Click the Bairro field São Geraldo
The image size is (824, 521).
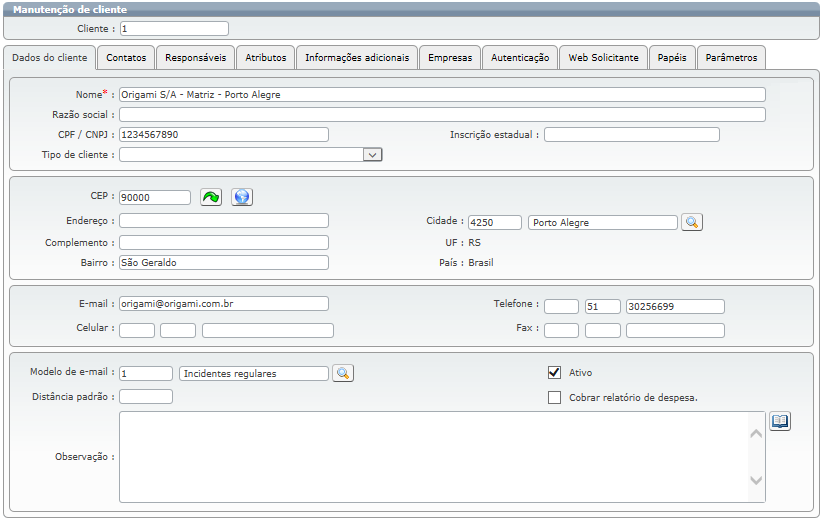[224, 262]
